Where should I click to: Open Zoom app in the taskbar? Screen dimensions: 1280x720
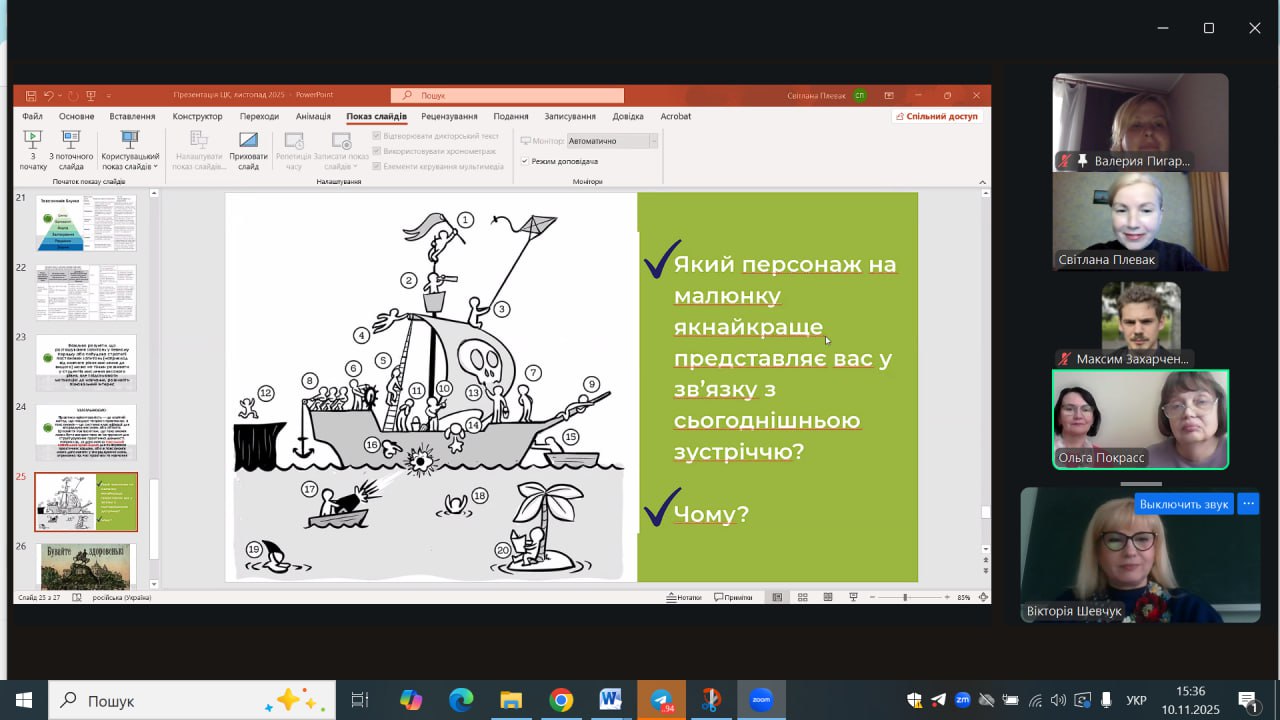[x=761, y=700]
